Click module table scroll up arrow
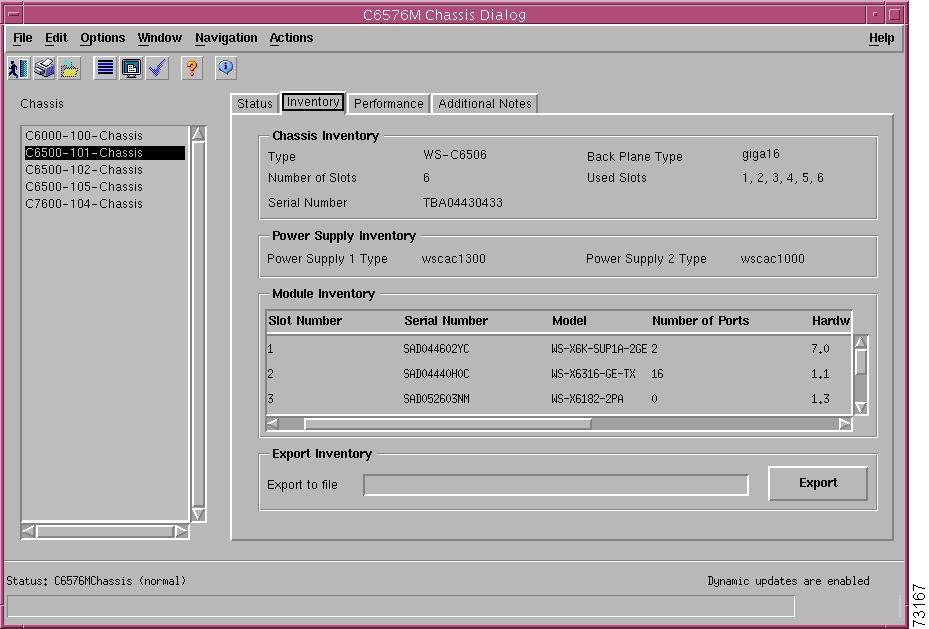This screenshot has height=629, width=929. pyautogui.click(x=861, y=342)
